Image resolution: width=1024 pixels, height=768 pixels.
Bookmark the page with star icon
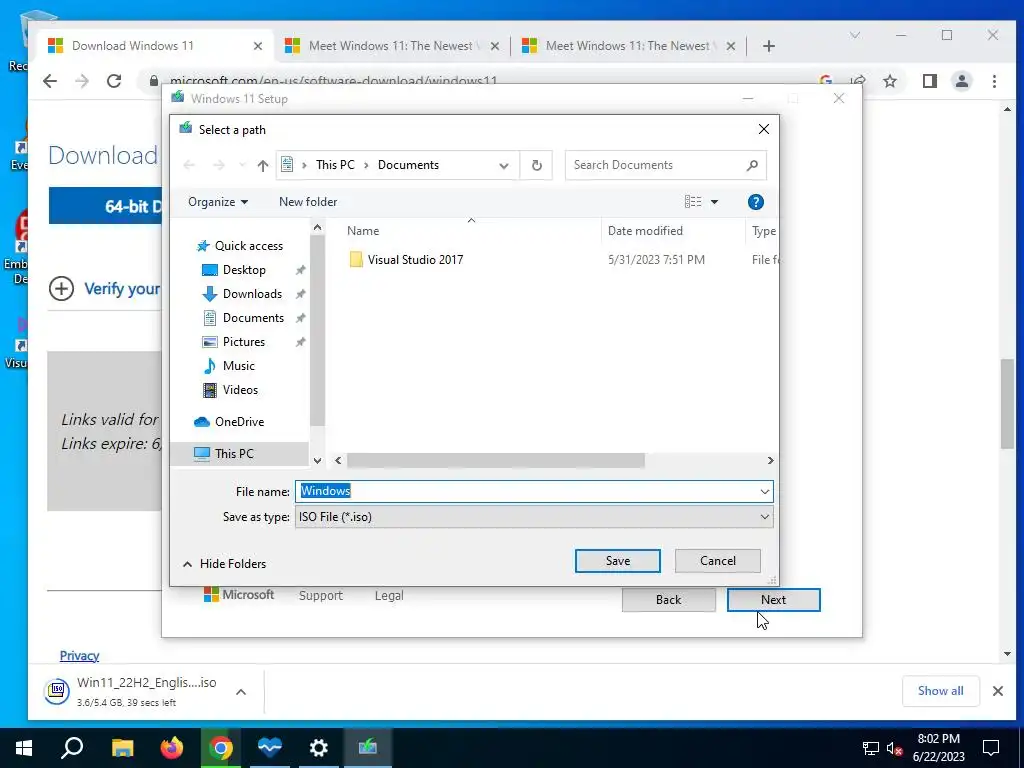889,81
